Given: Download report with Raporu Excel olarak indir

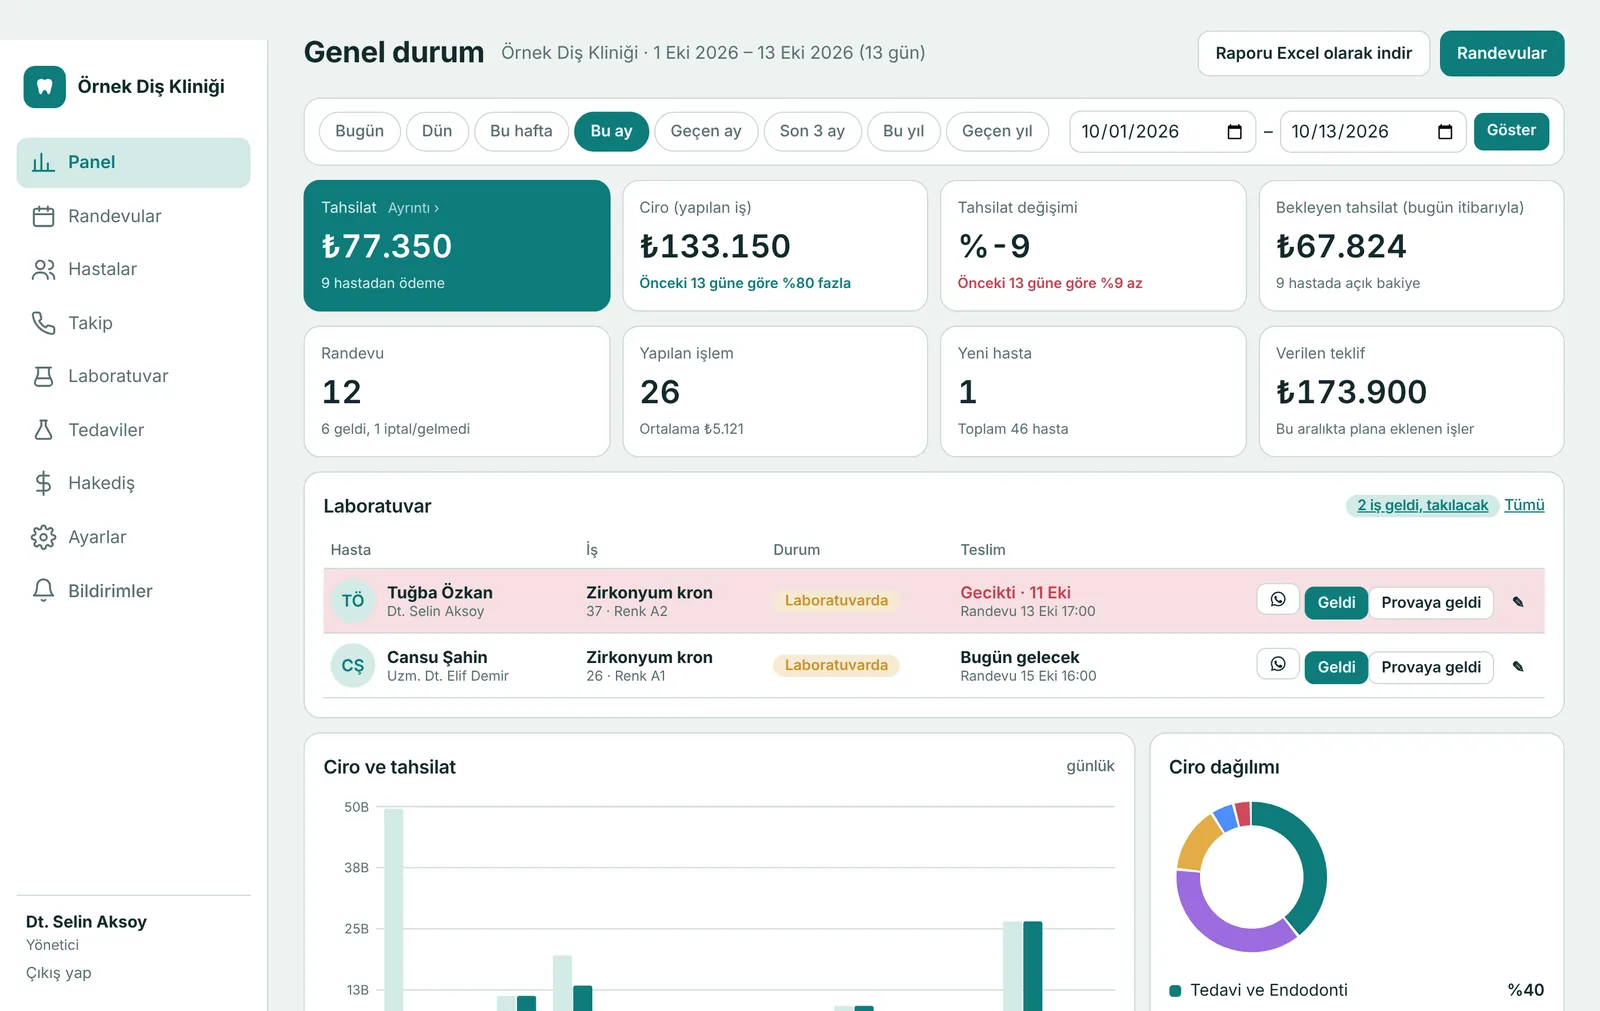Looking at the screenshot, I should 1314,53.
